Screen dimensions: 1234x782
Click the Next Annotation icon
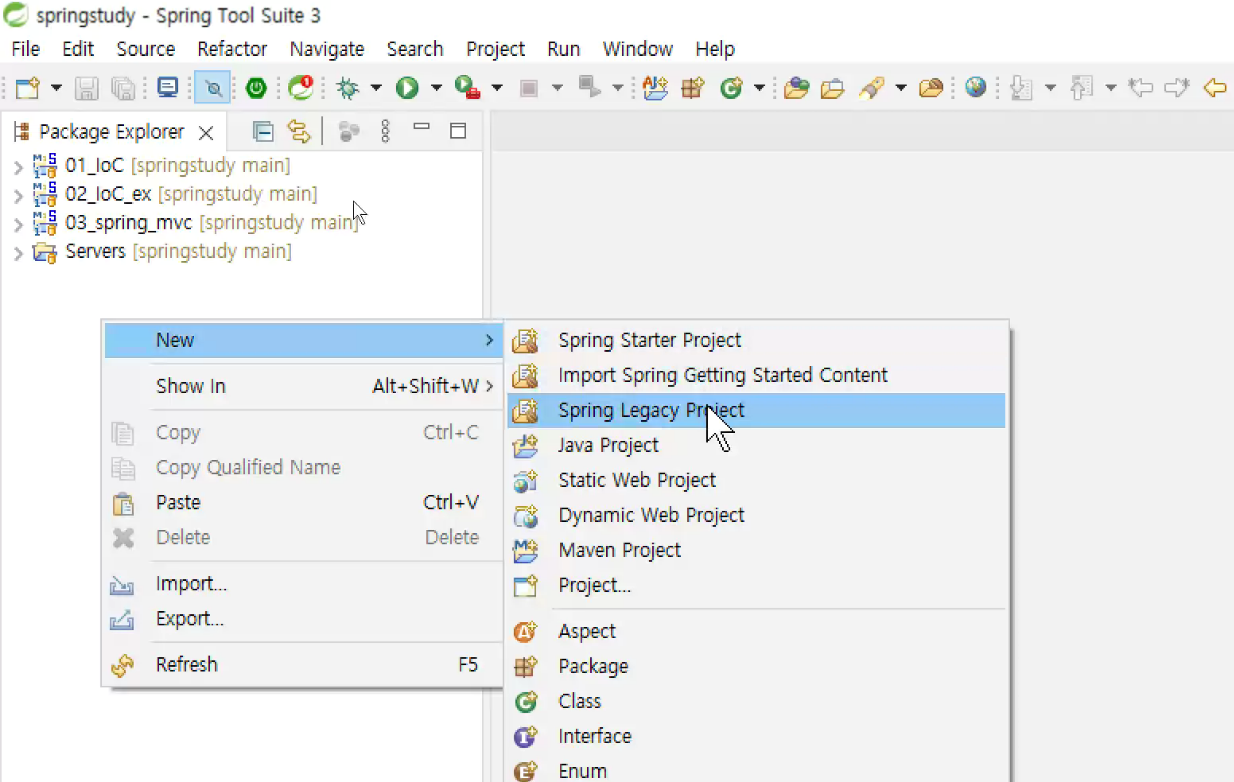(x=1021, y=88)
